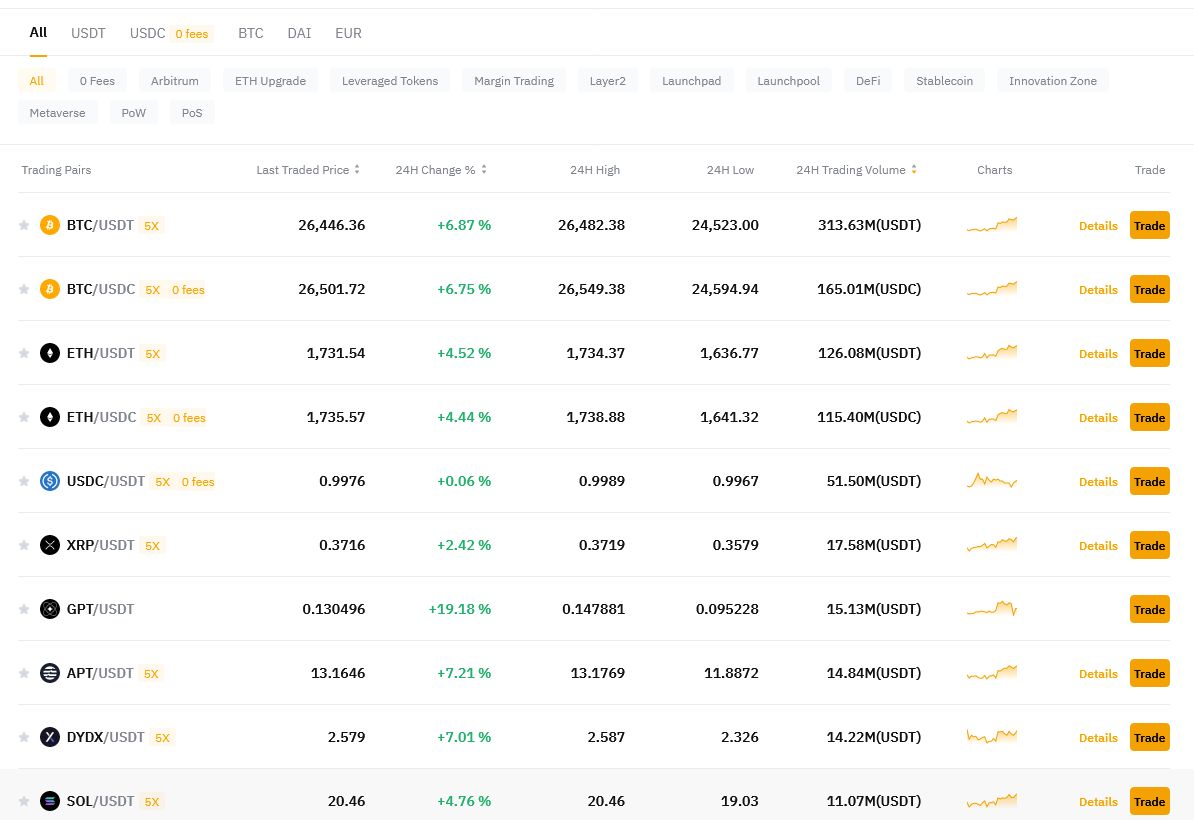This screenshot has height=820, width=1194.
Task: Click Trade button for GPT/USDT
Action: 1149,609
